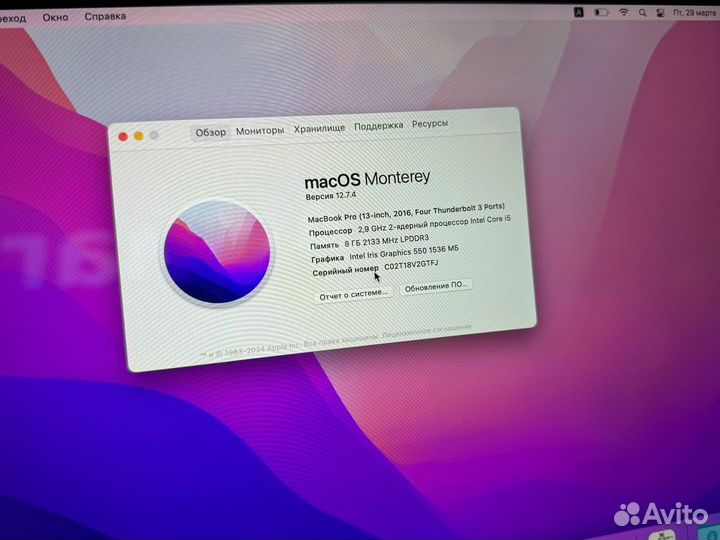Image resolution: width=720 pixels, height=540 pixels.
Task: Click the MacBook Pro 13-inch model line
Action: coord(406,213)
